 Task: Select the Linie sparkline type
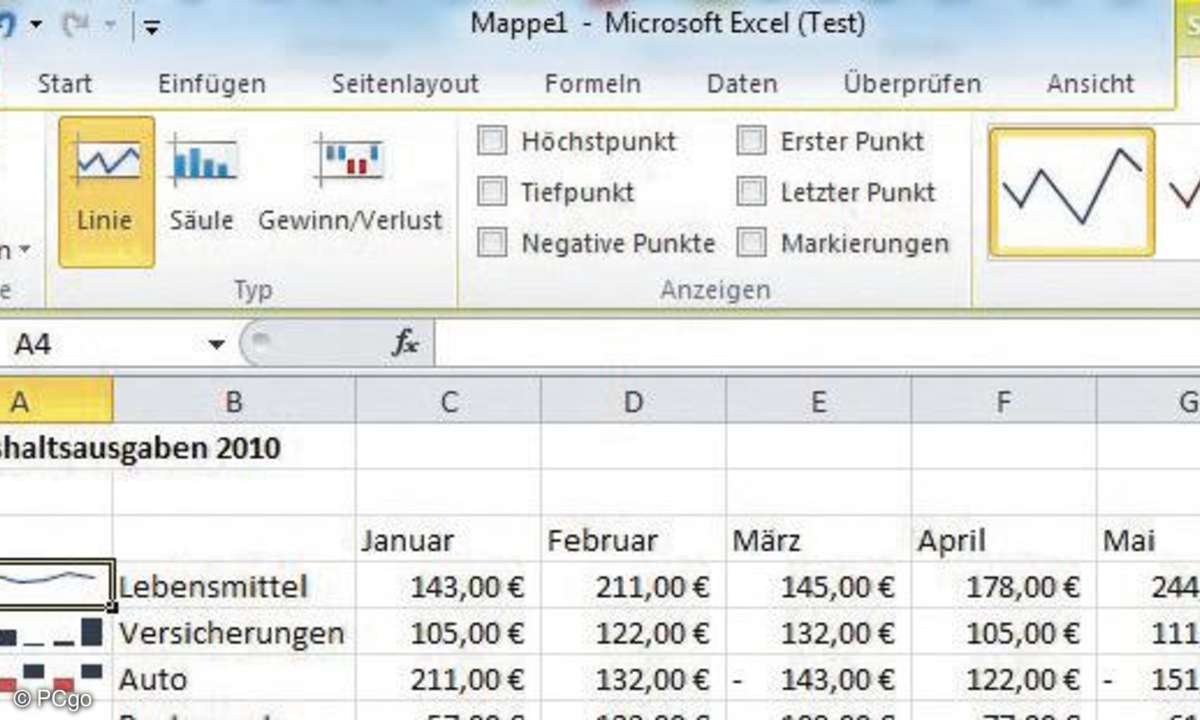106,190
